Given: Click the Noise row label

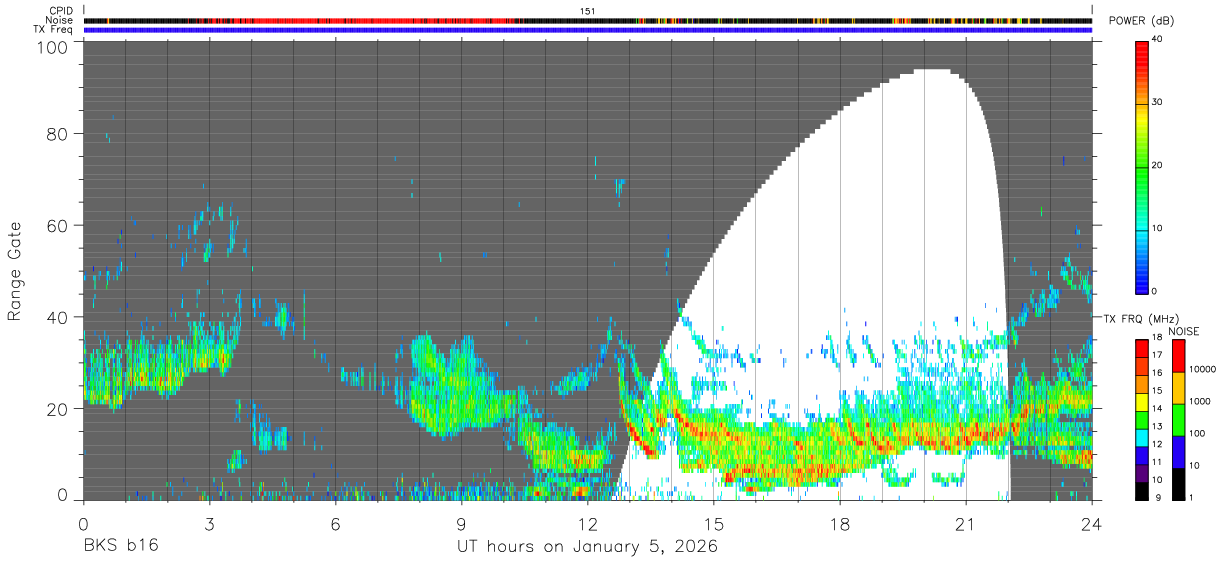Looking at the screenshot, I should click(x=60, y=20).
